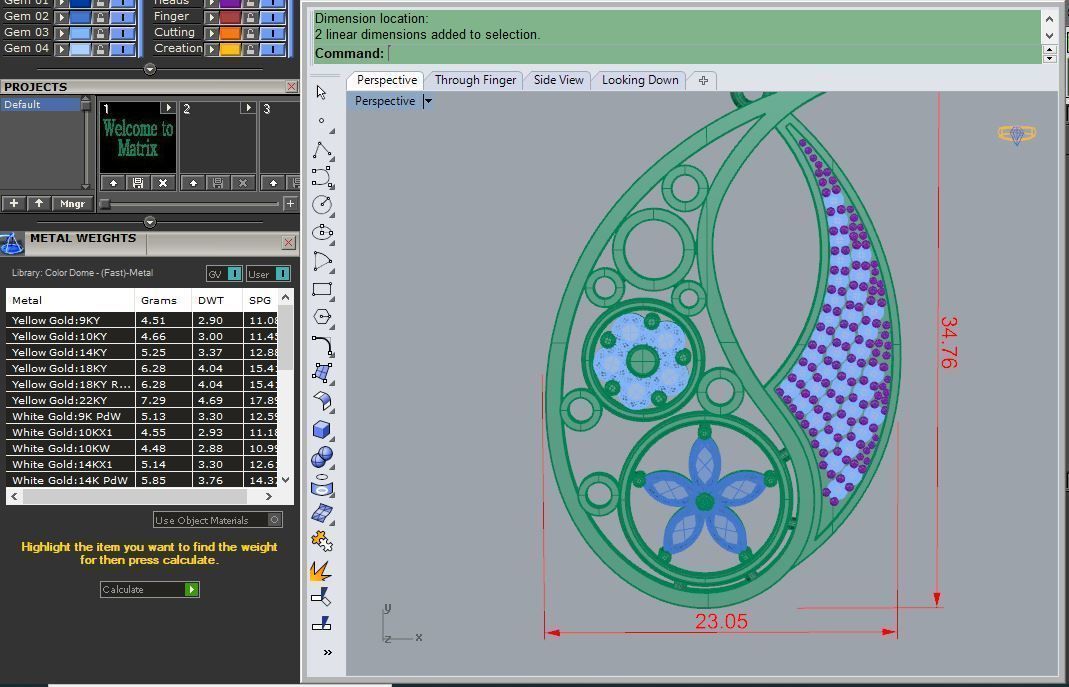Screen dimensions: 1069x687
Task: Load project slot 1 upload arrow
Action: (x=113, y=183)
